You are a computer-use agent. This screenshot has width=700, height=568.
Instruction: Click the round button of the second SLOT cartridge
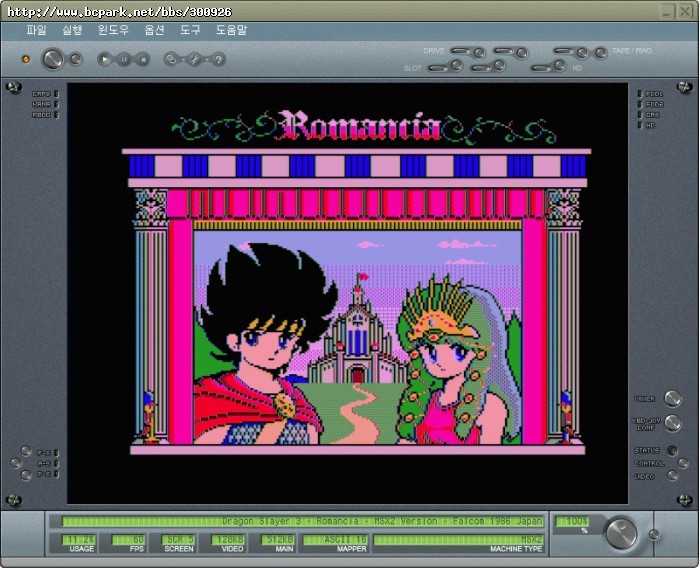point(500,66)
